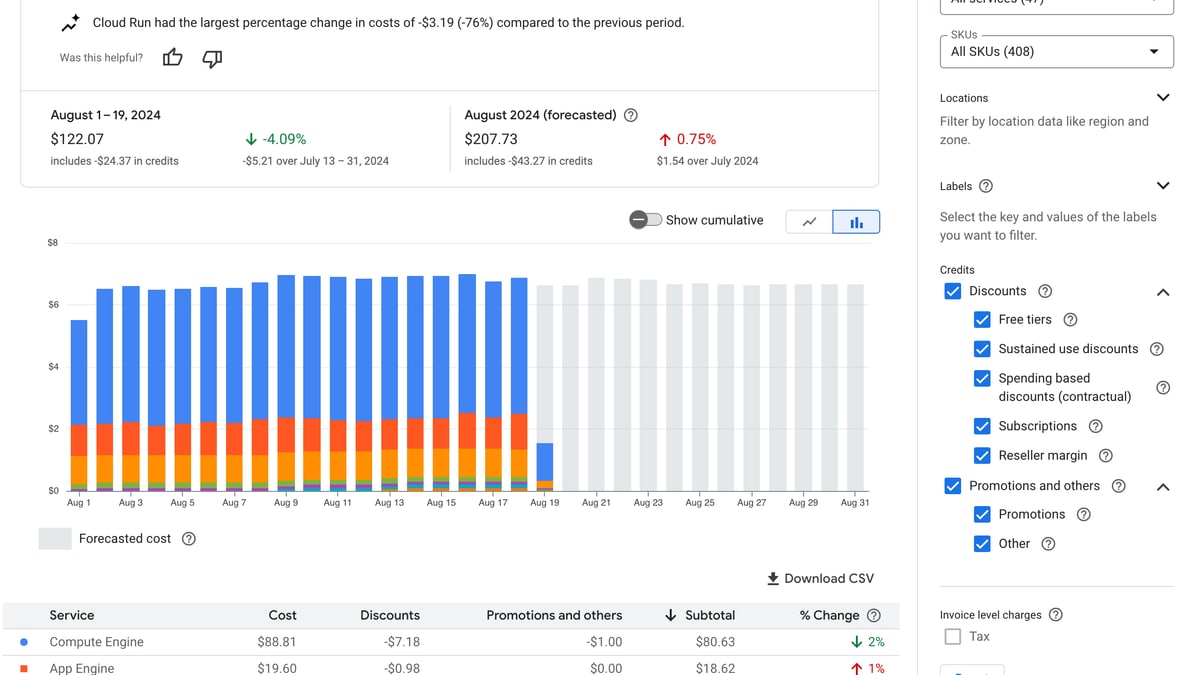The height and width of the screenshot is (675, 1200).
Task: Click the insights sparkle trend icon
Action: 70,22
